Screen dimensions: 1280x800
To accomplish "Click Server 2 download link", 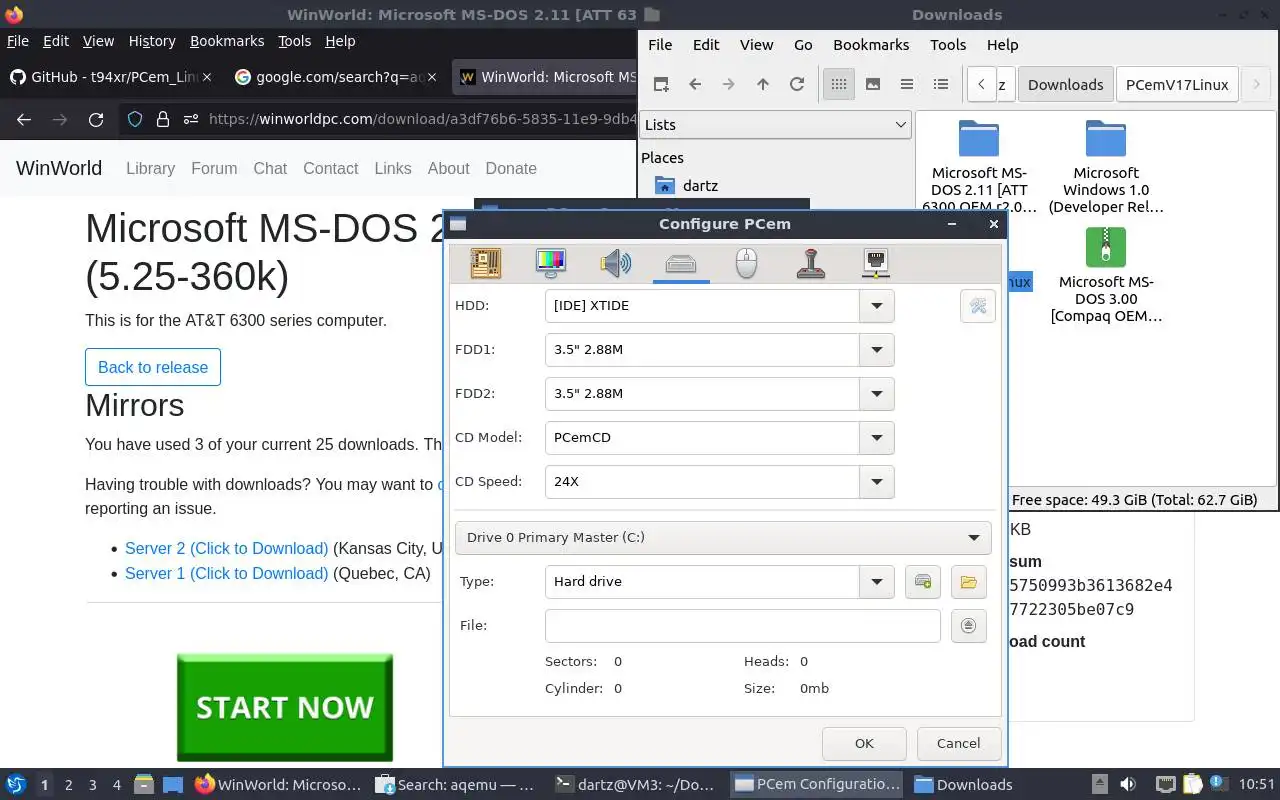I will click(x=226, y=549).
